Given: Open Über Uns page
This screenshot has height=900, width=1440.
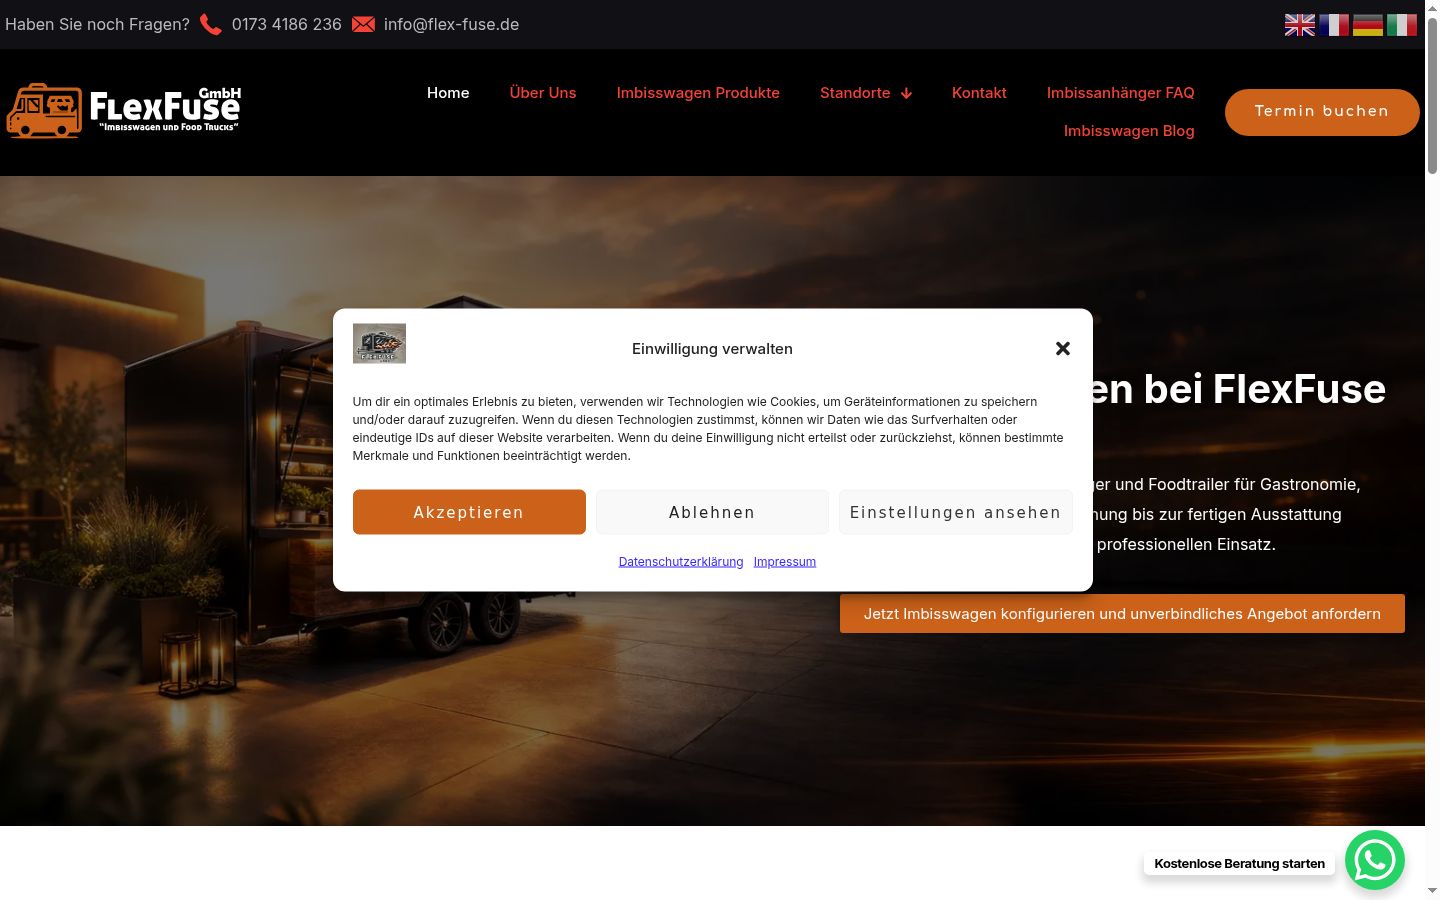Looking at the screenshot, I should click(x=543, y=93).
